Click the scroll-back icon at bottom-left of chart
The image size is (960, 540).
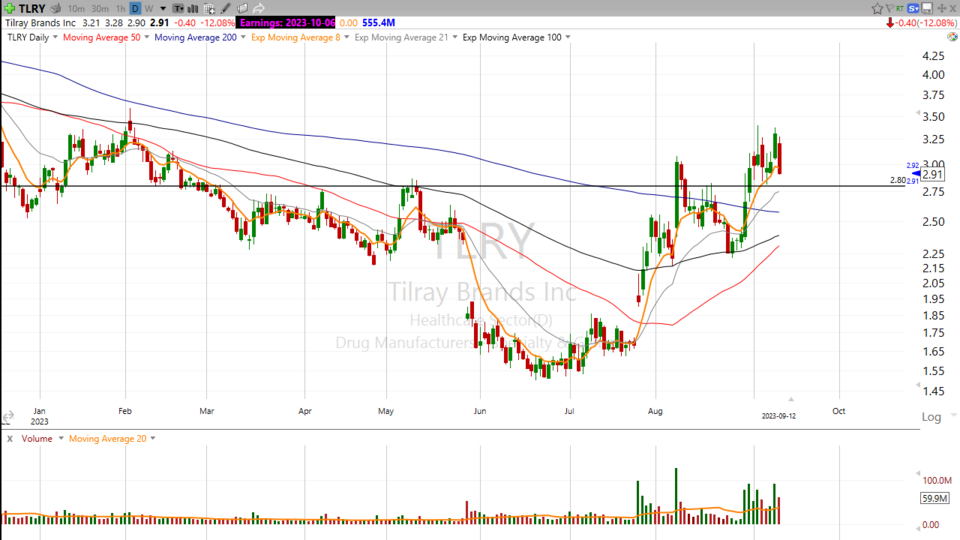point(7,417)
